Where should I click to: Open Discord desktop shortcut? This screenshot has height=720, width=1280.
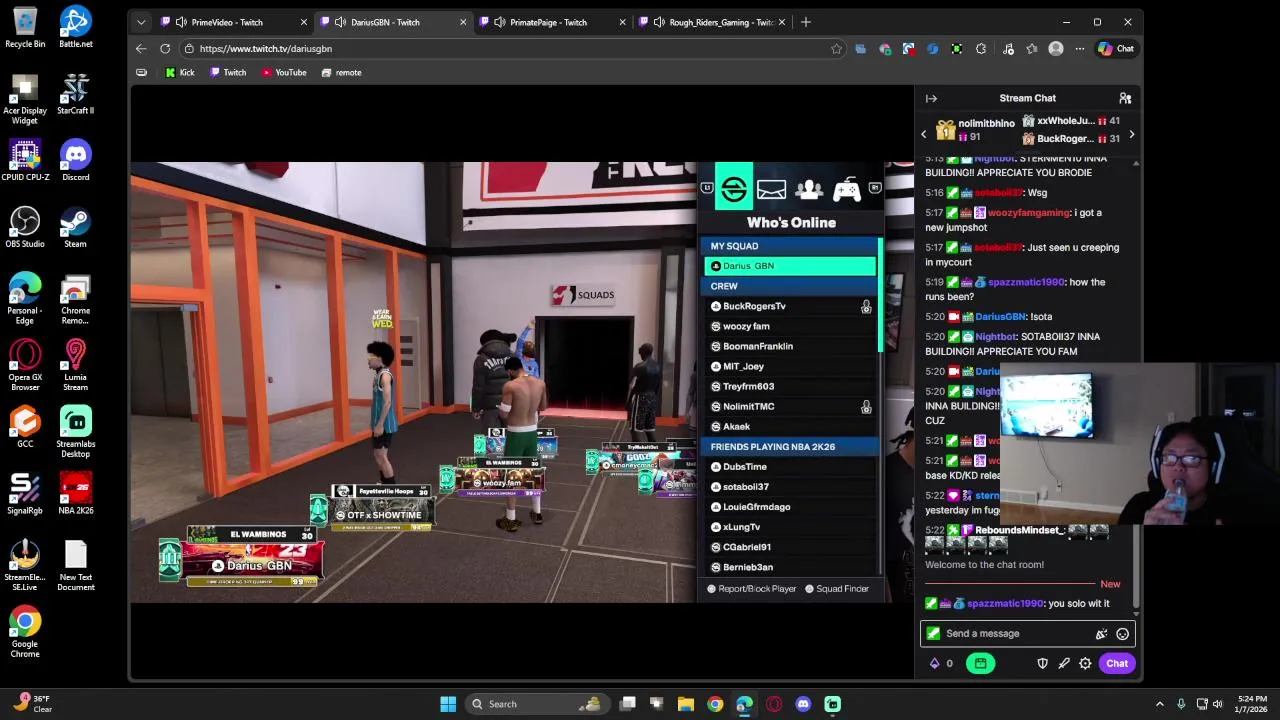click(75, 160)
